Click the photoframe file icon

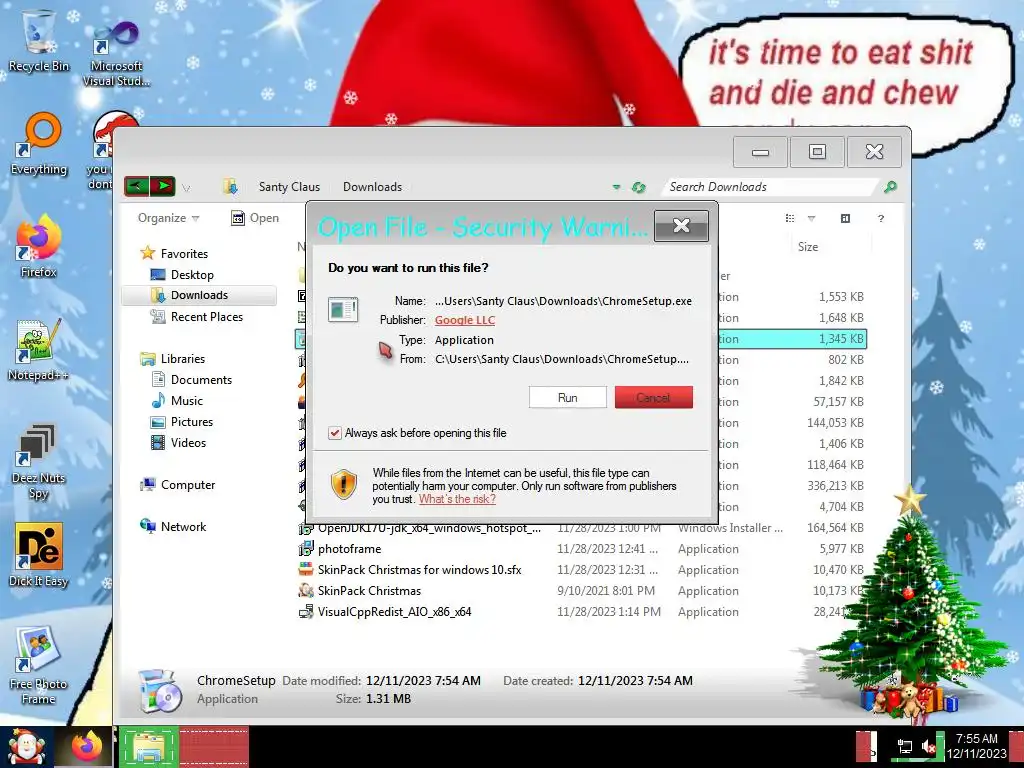click(x=305, y=549)
